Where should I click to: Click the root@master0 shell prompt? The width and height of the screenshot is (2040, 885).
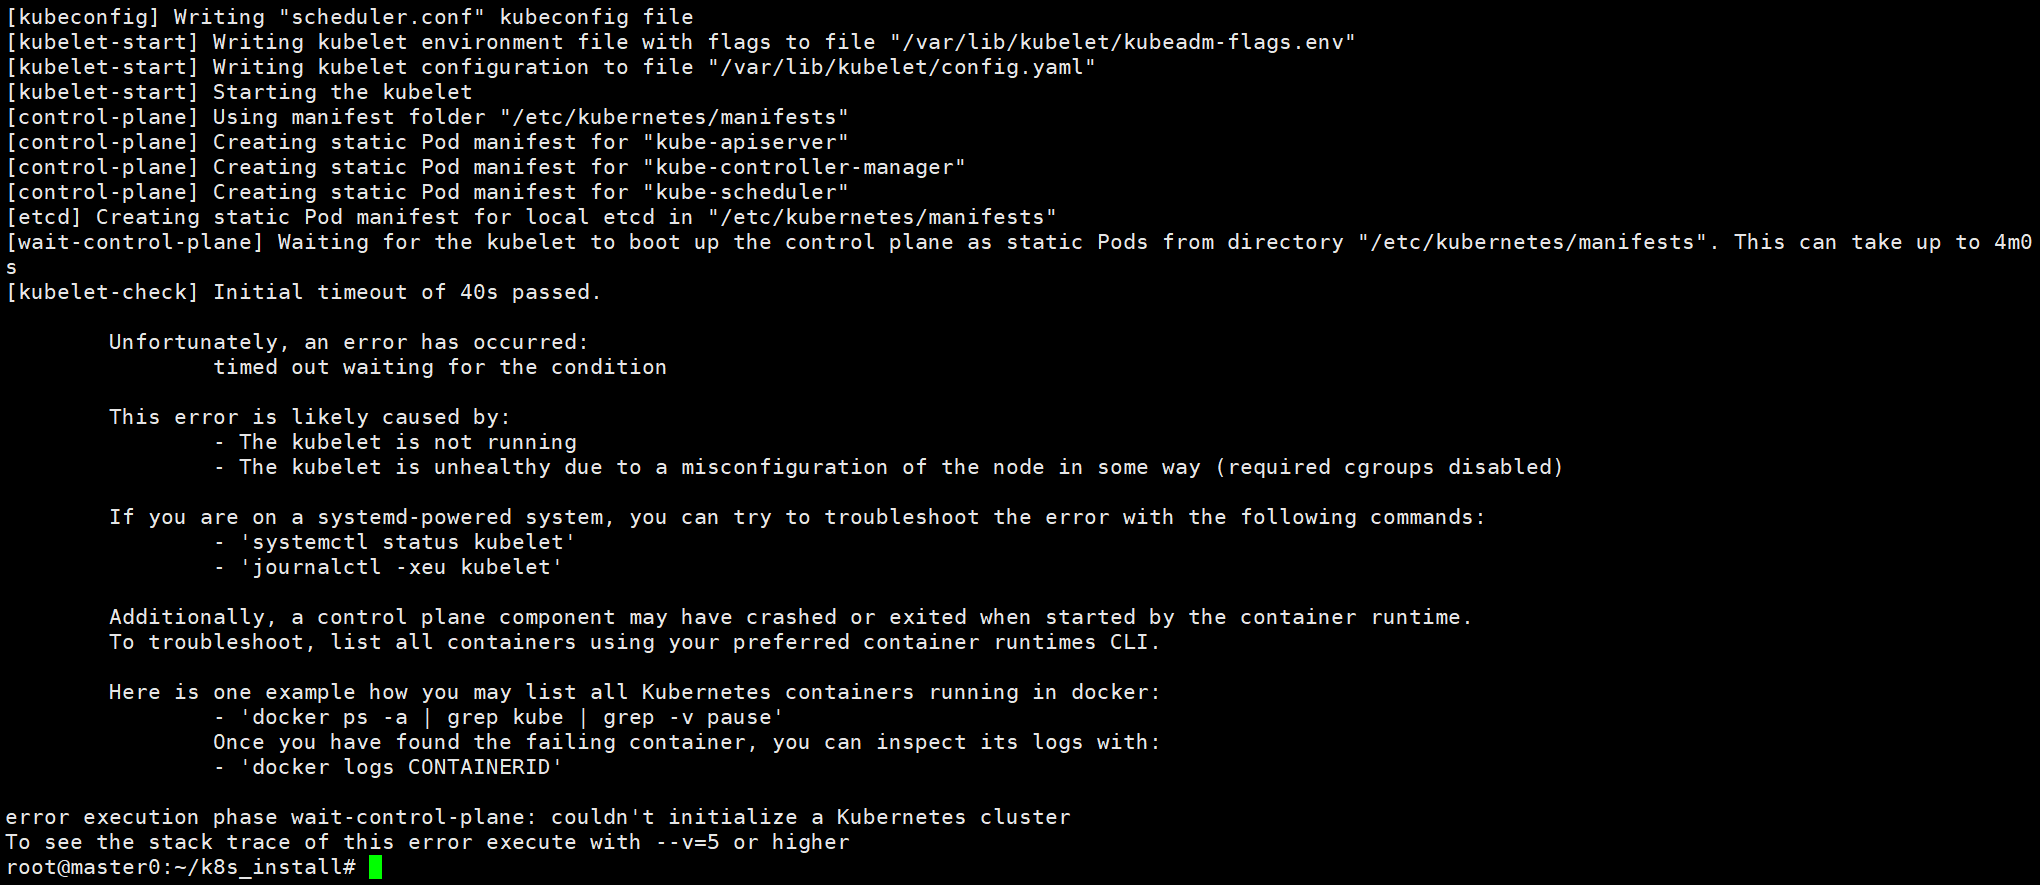click(181, 867)
